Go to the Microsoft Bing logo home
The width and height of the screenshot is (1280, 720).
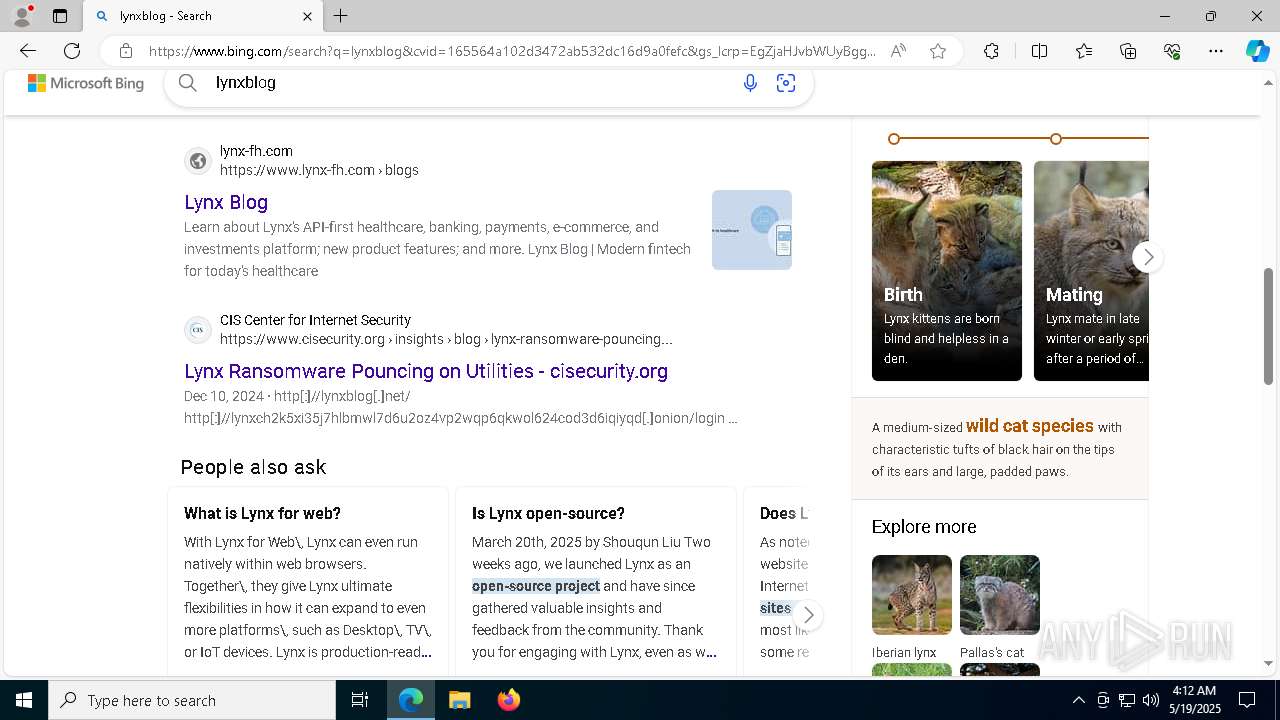click(86, 83)
